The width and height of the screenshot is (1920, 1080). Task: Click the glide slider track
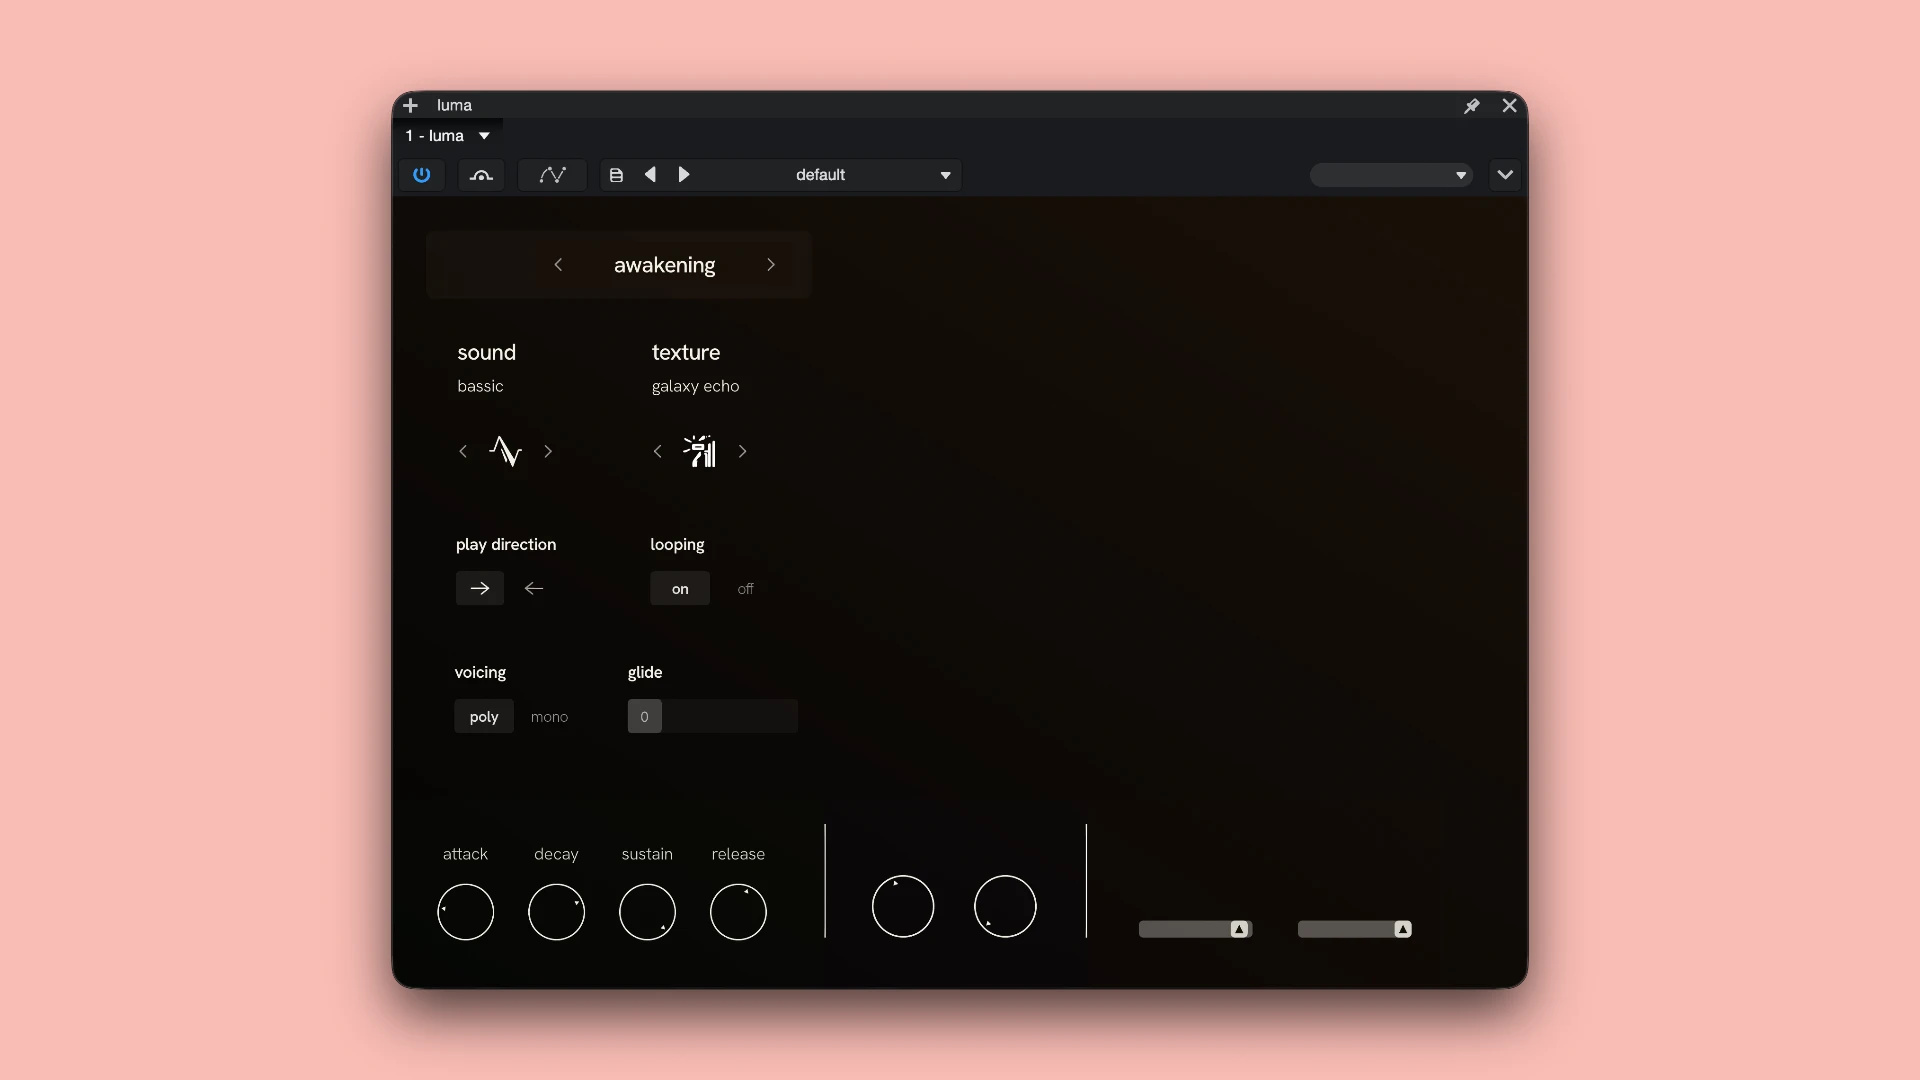713,716
